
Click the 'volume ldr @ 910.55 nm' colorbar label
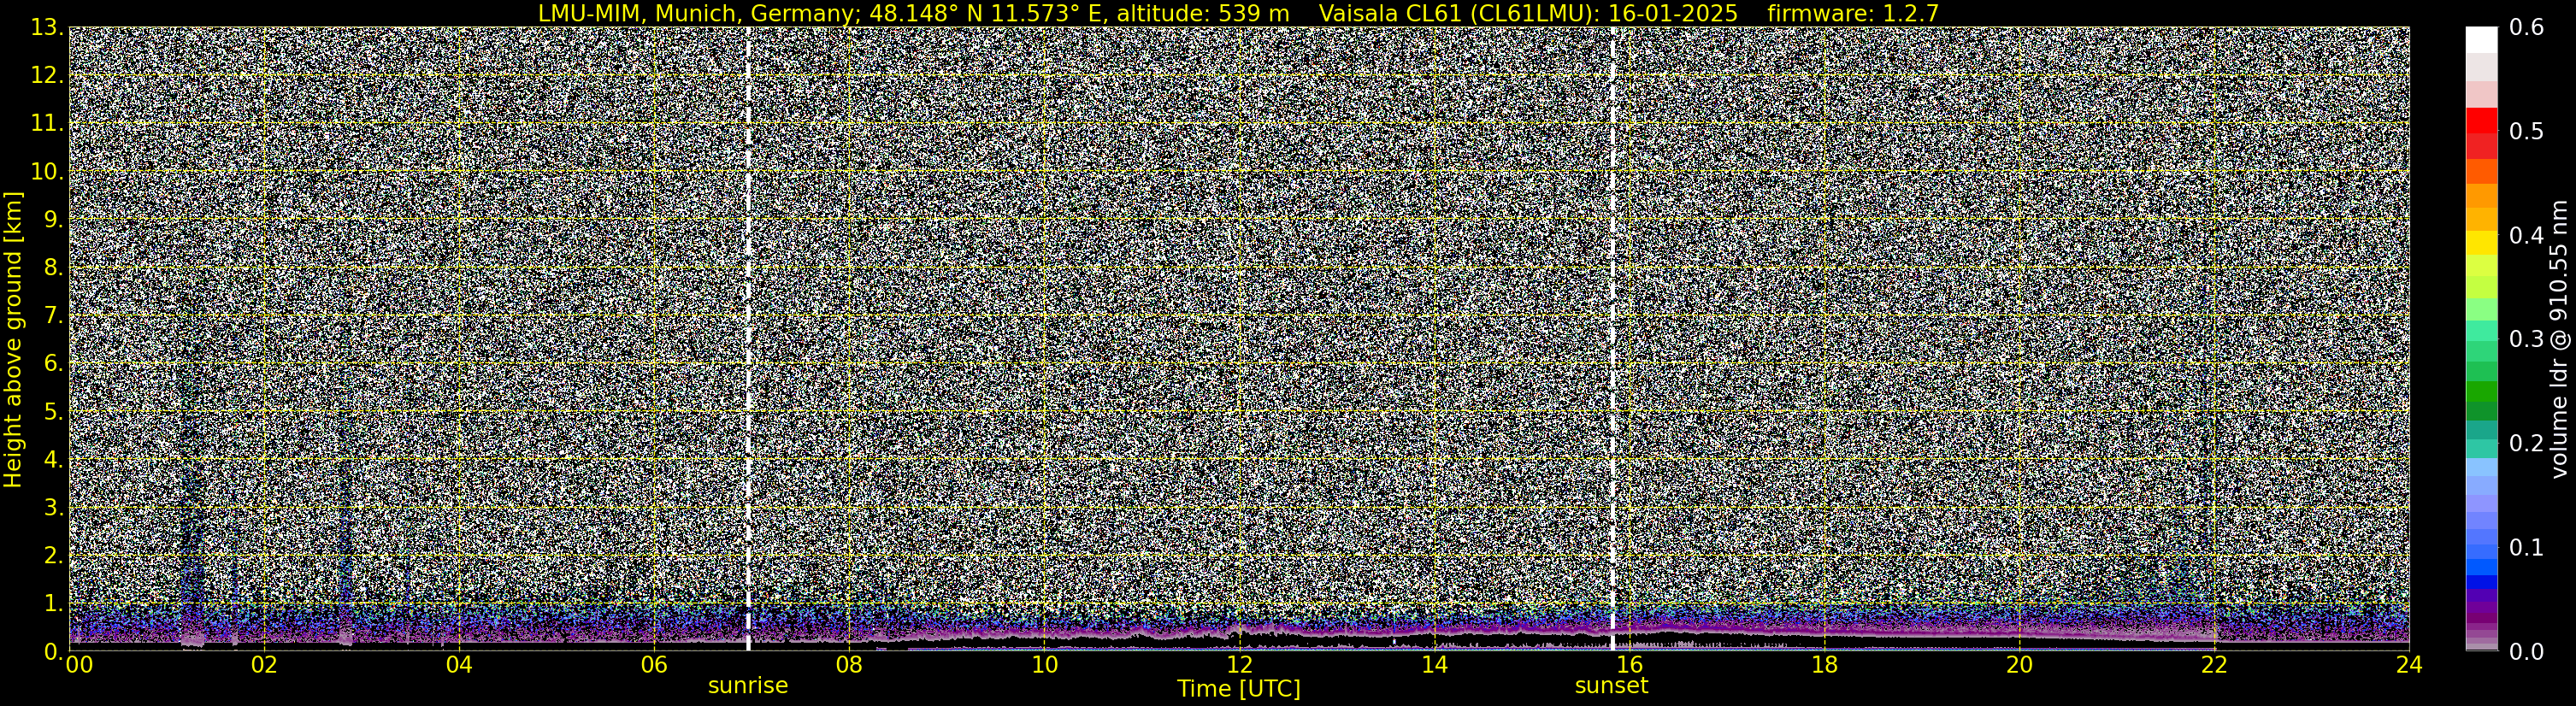2558,339
